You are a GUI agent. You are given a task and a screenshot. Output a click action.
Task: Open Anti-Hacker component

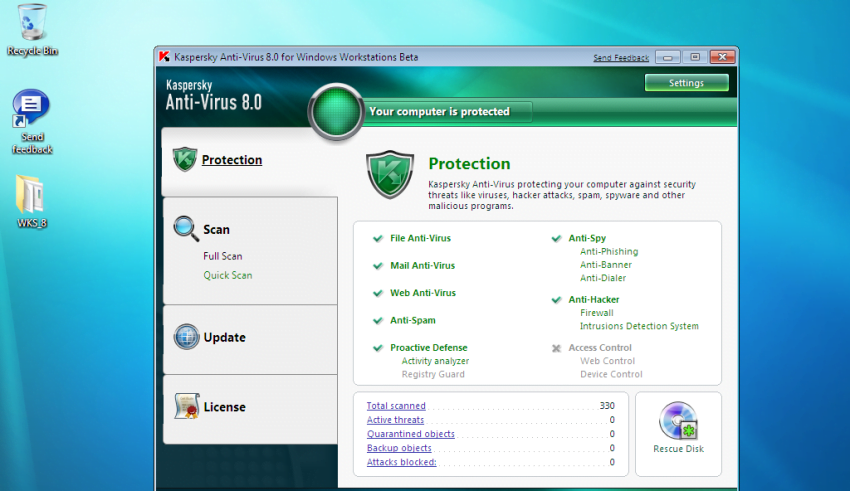click(x=594, y=299)
